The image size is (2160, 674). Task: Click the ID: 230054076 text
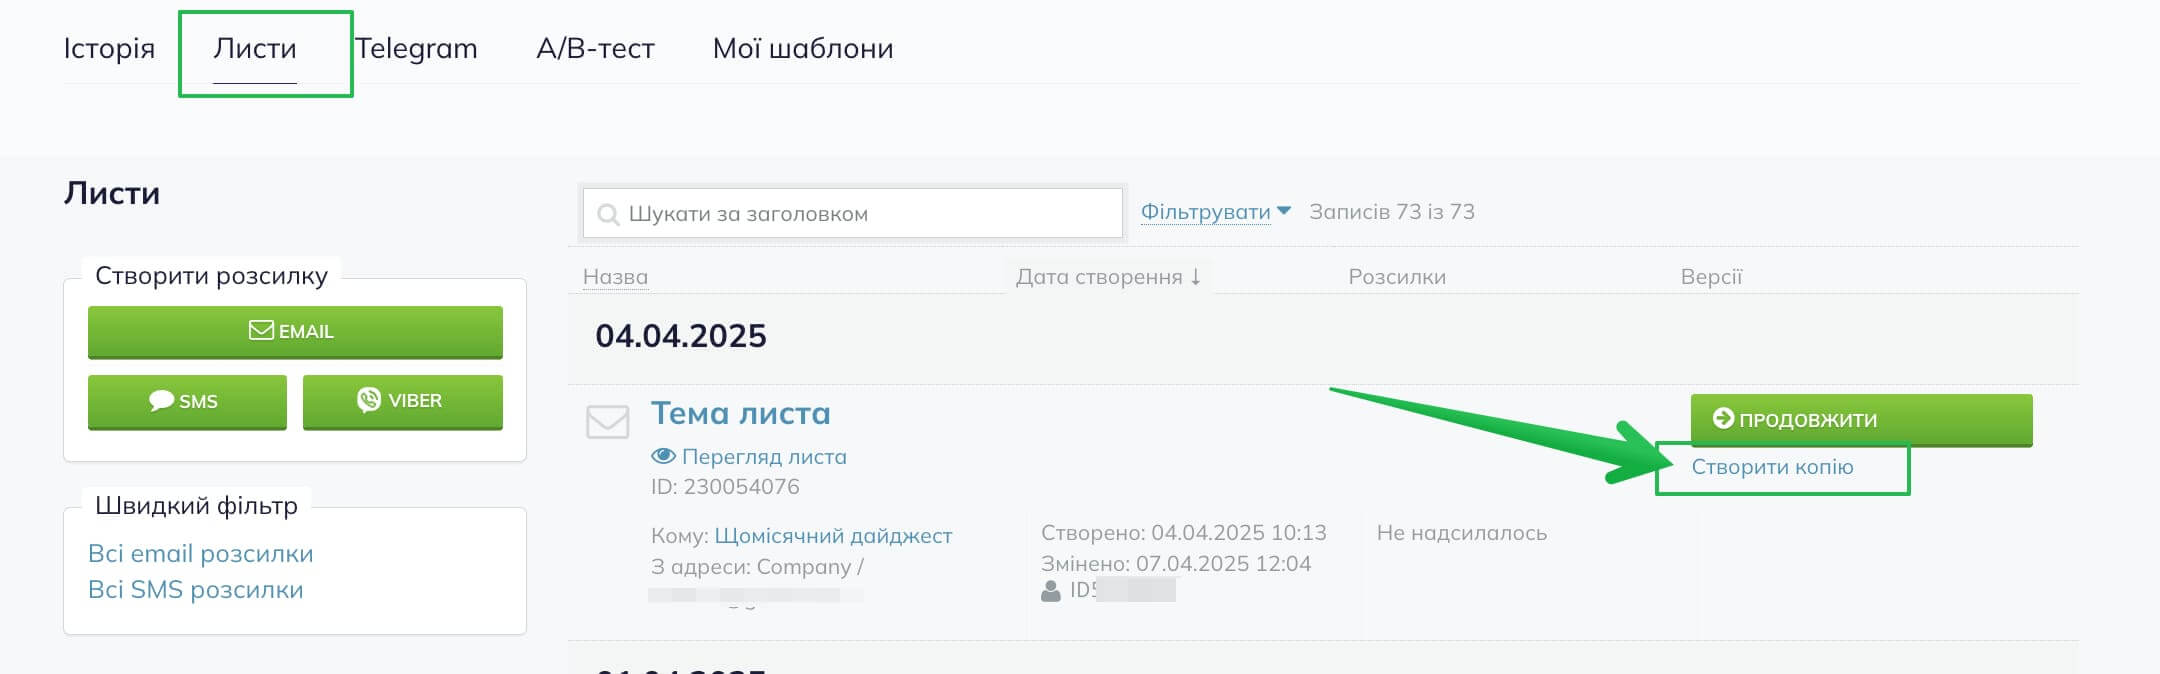point(725,487)
